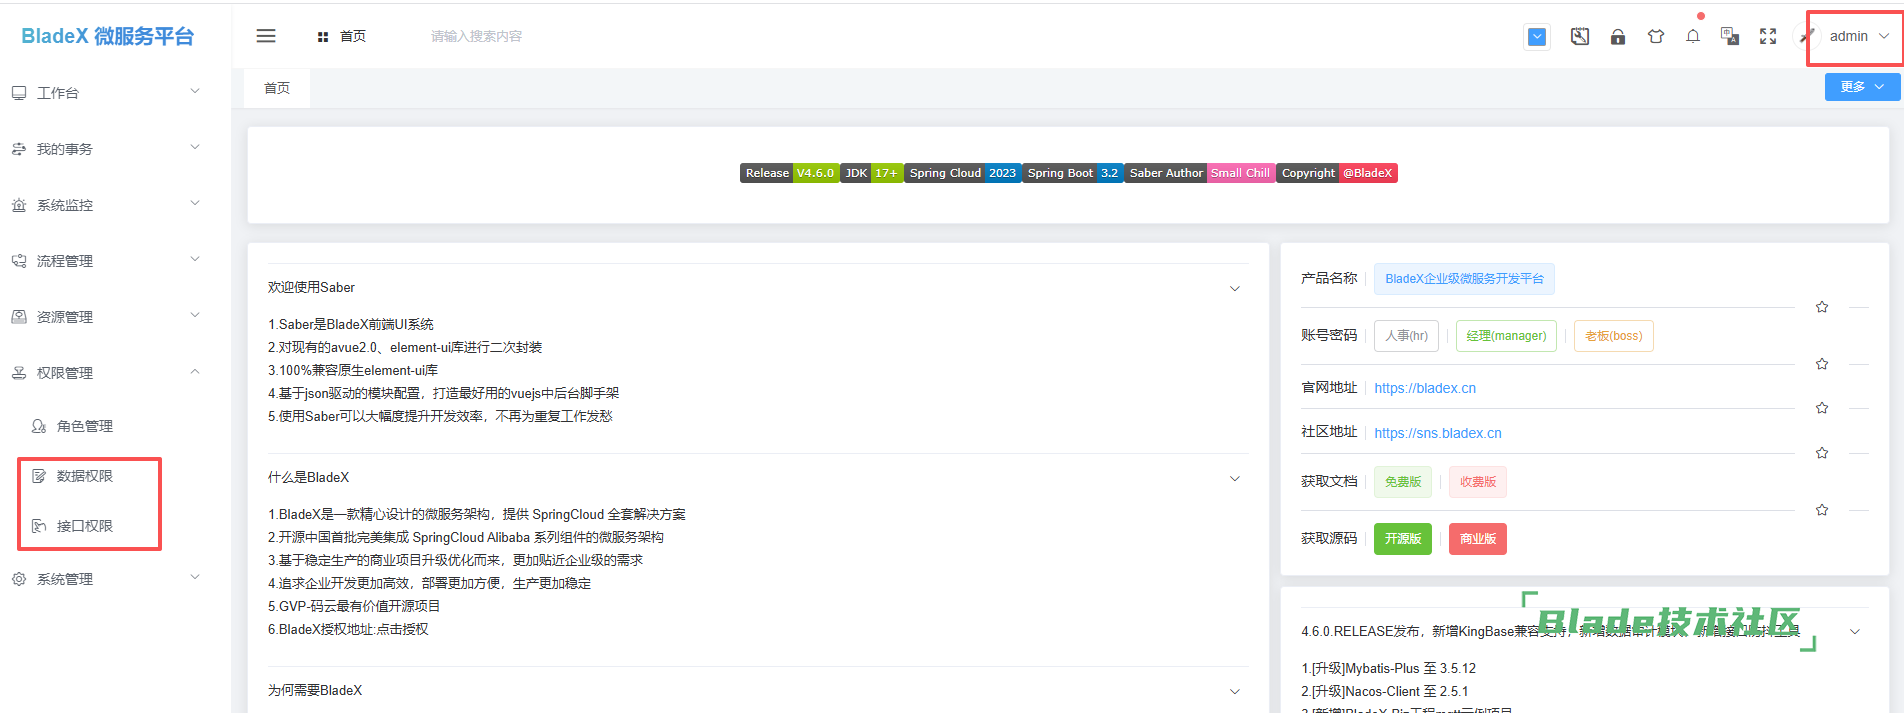Viewport: 1904px width, 713px height.
Task: Click the green 开源版 button
Action: pyautogui.click(x=1402, y=539)
